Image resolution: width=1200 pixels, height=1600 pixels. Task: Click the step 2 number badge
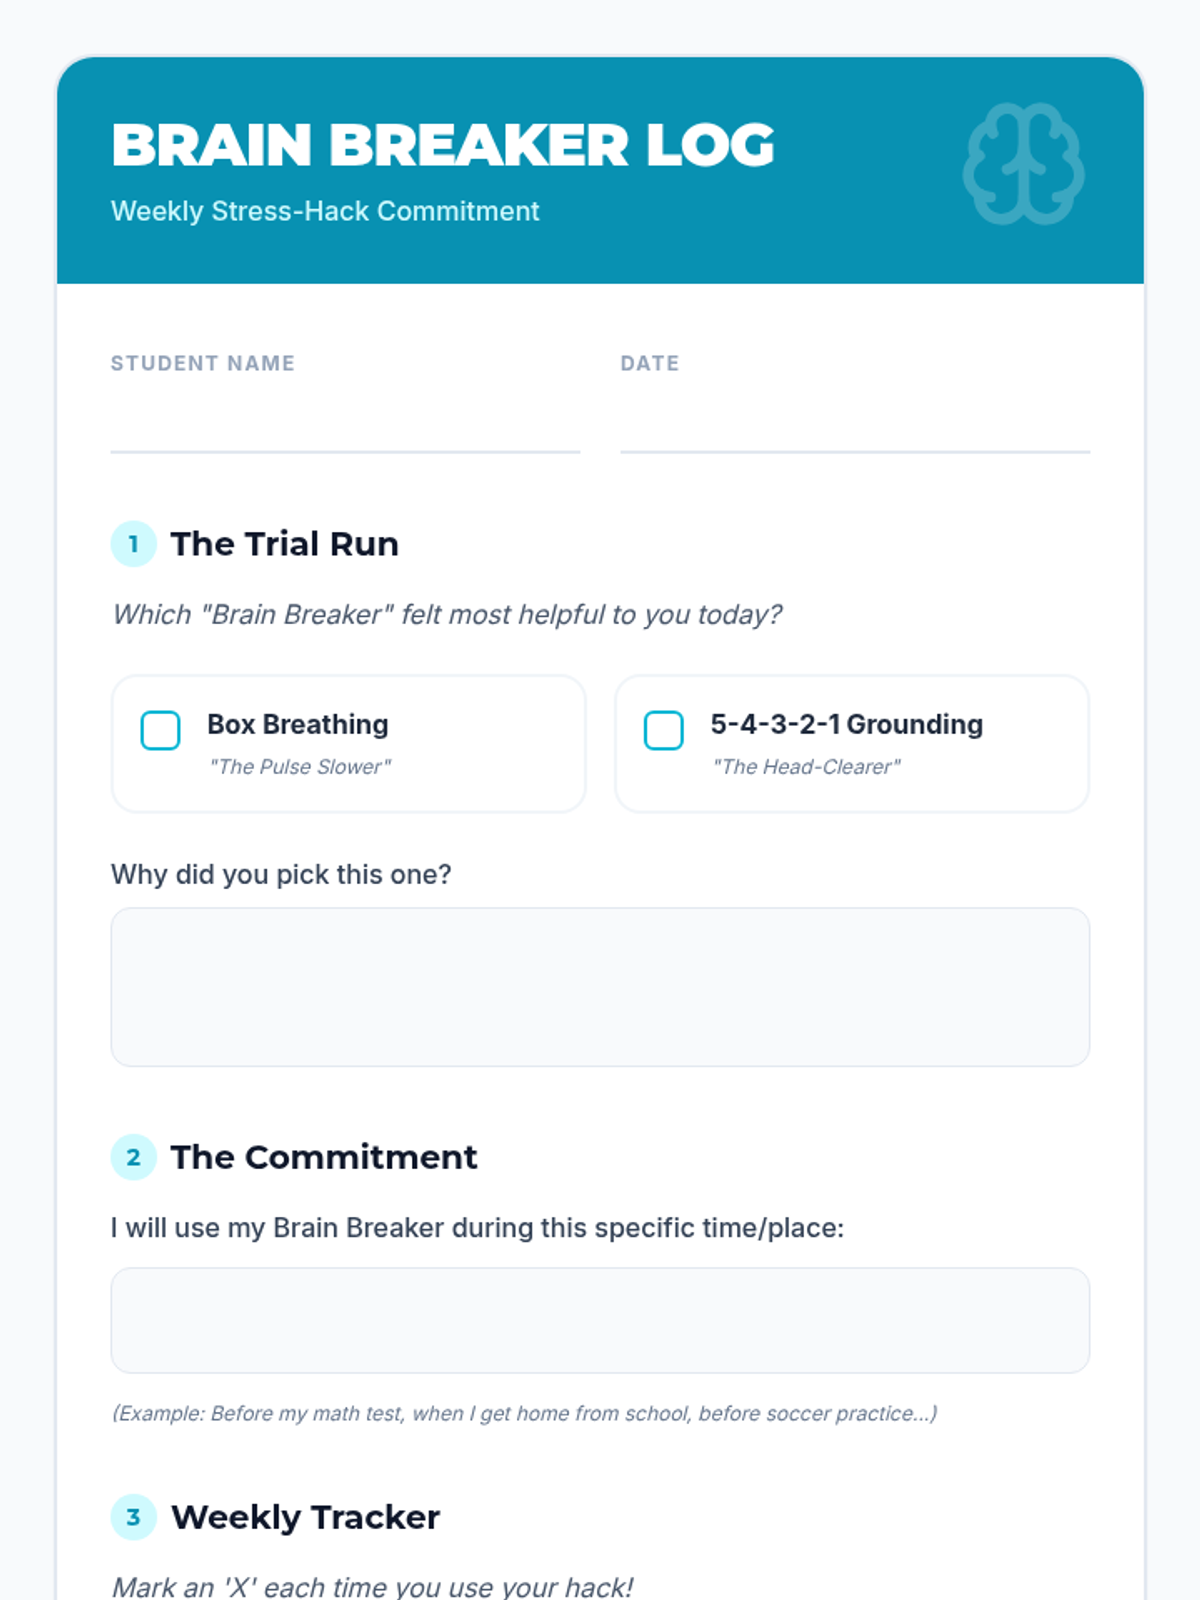[x=133, y=1157]
